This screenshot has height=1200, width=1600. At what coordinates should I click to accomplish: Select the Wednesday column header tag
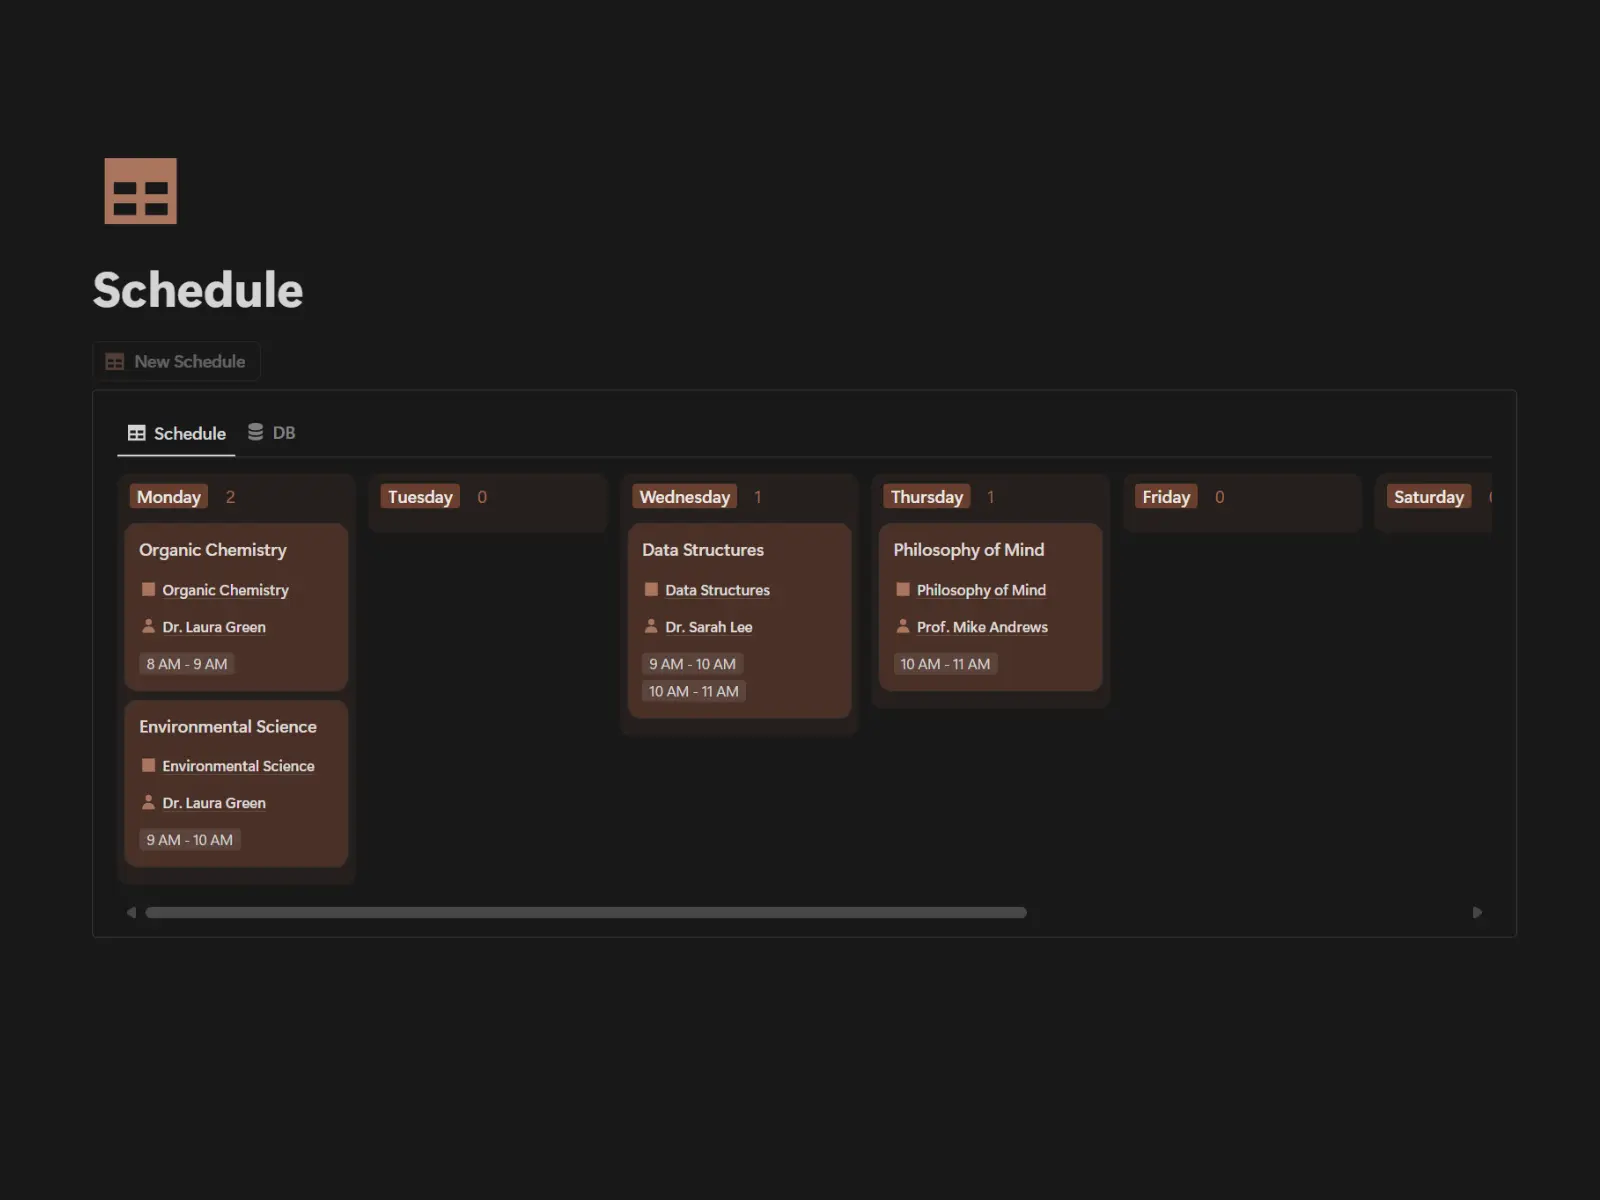coord(685,497)
